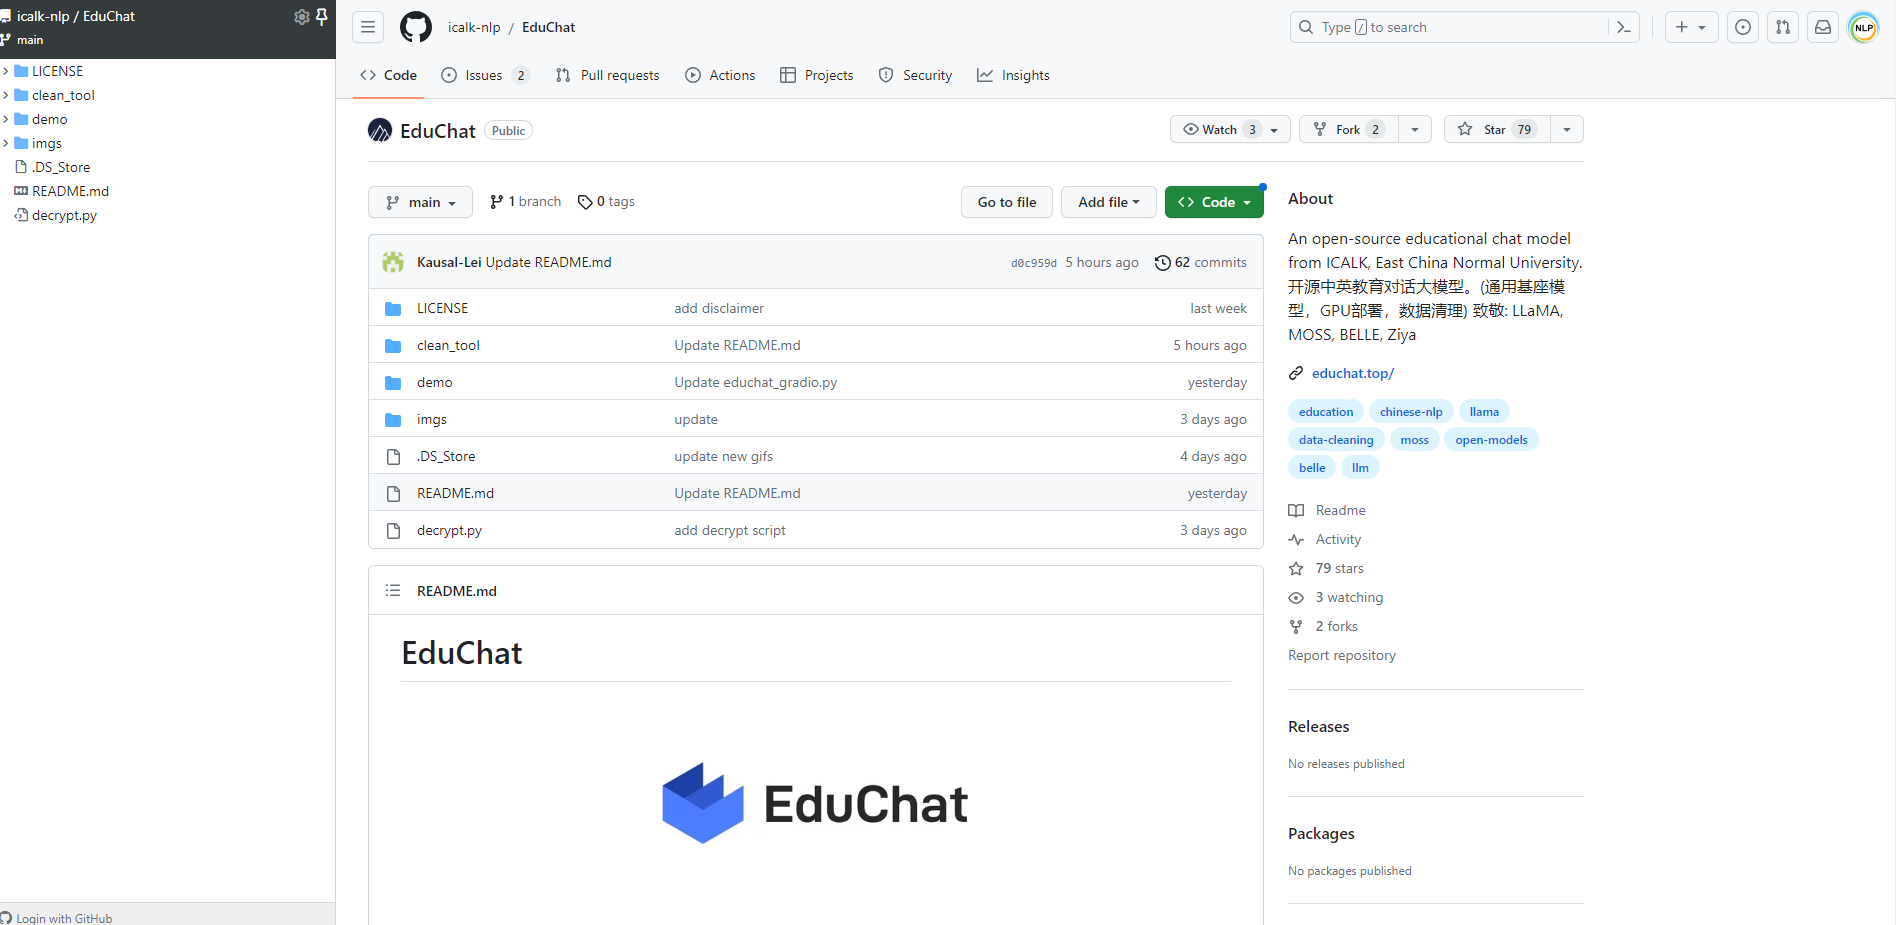This screenshot has height=925, width=1896.
Task: Pin the left sidebar panel
Action: click(x=321, y=16)
